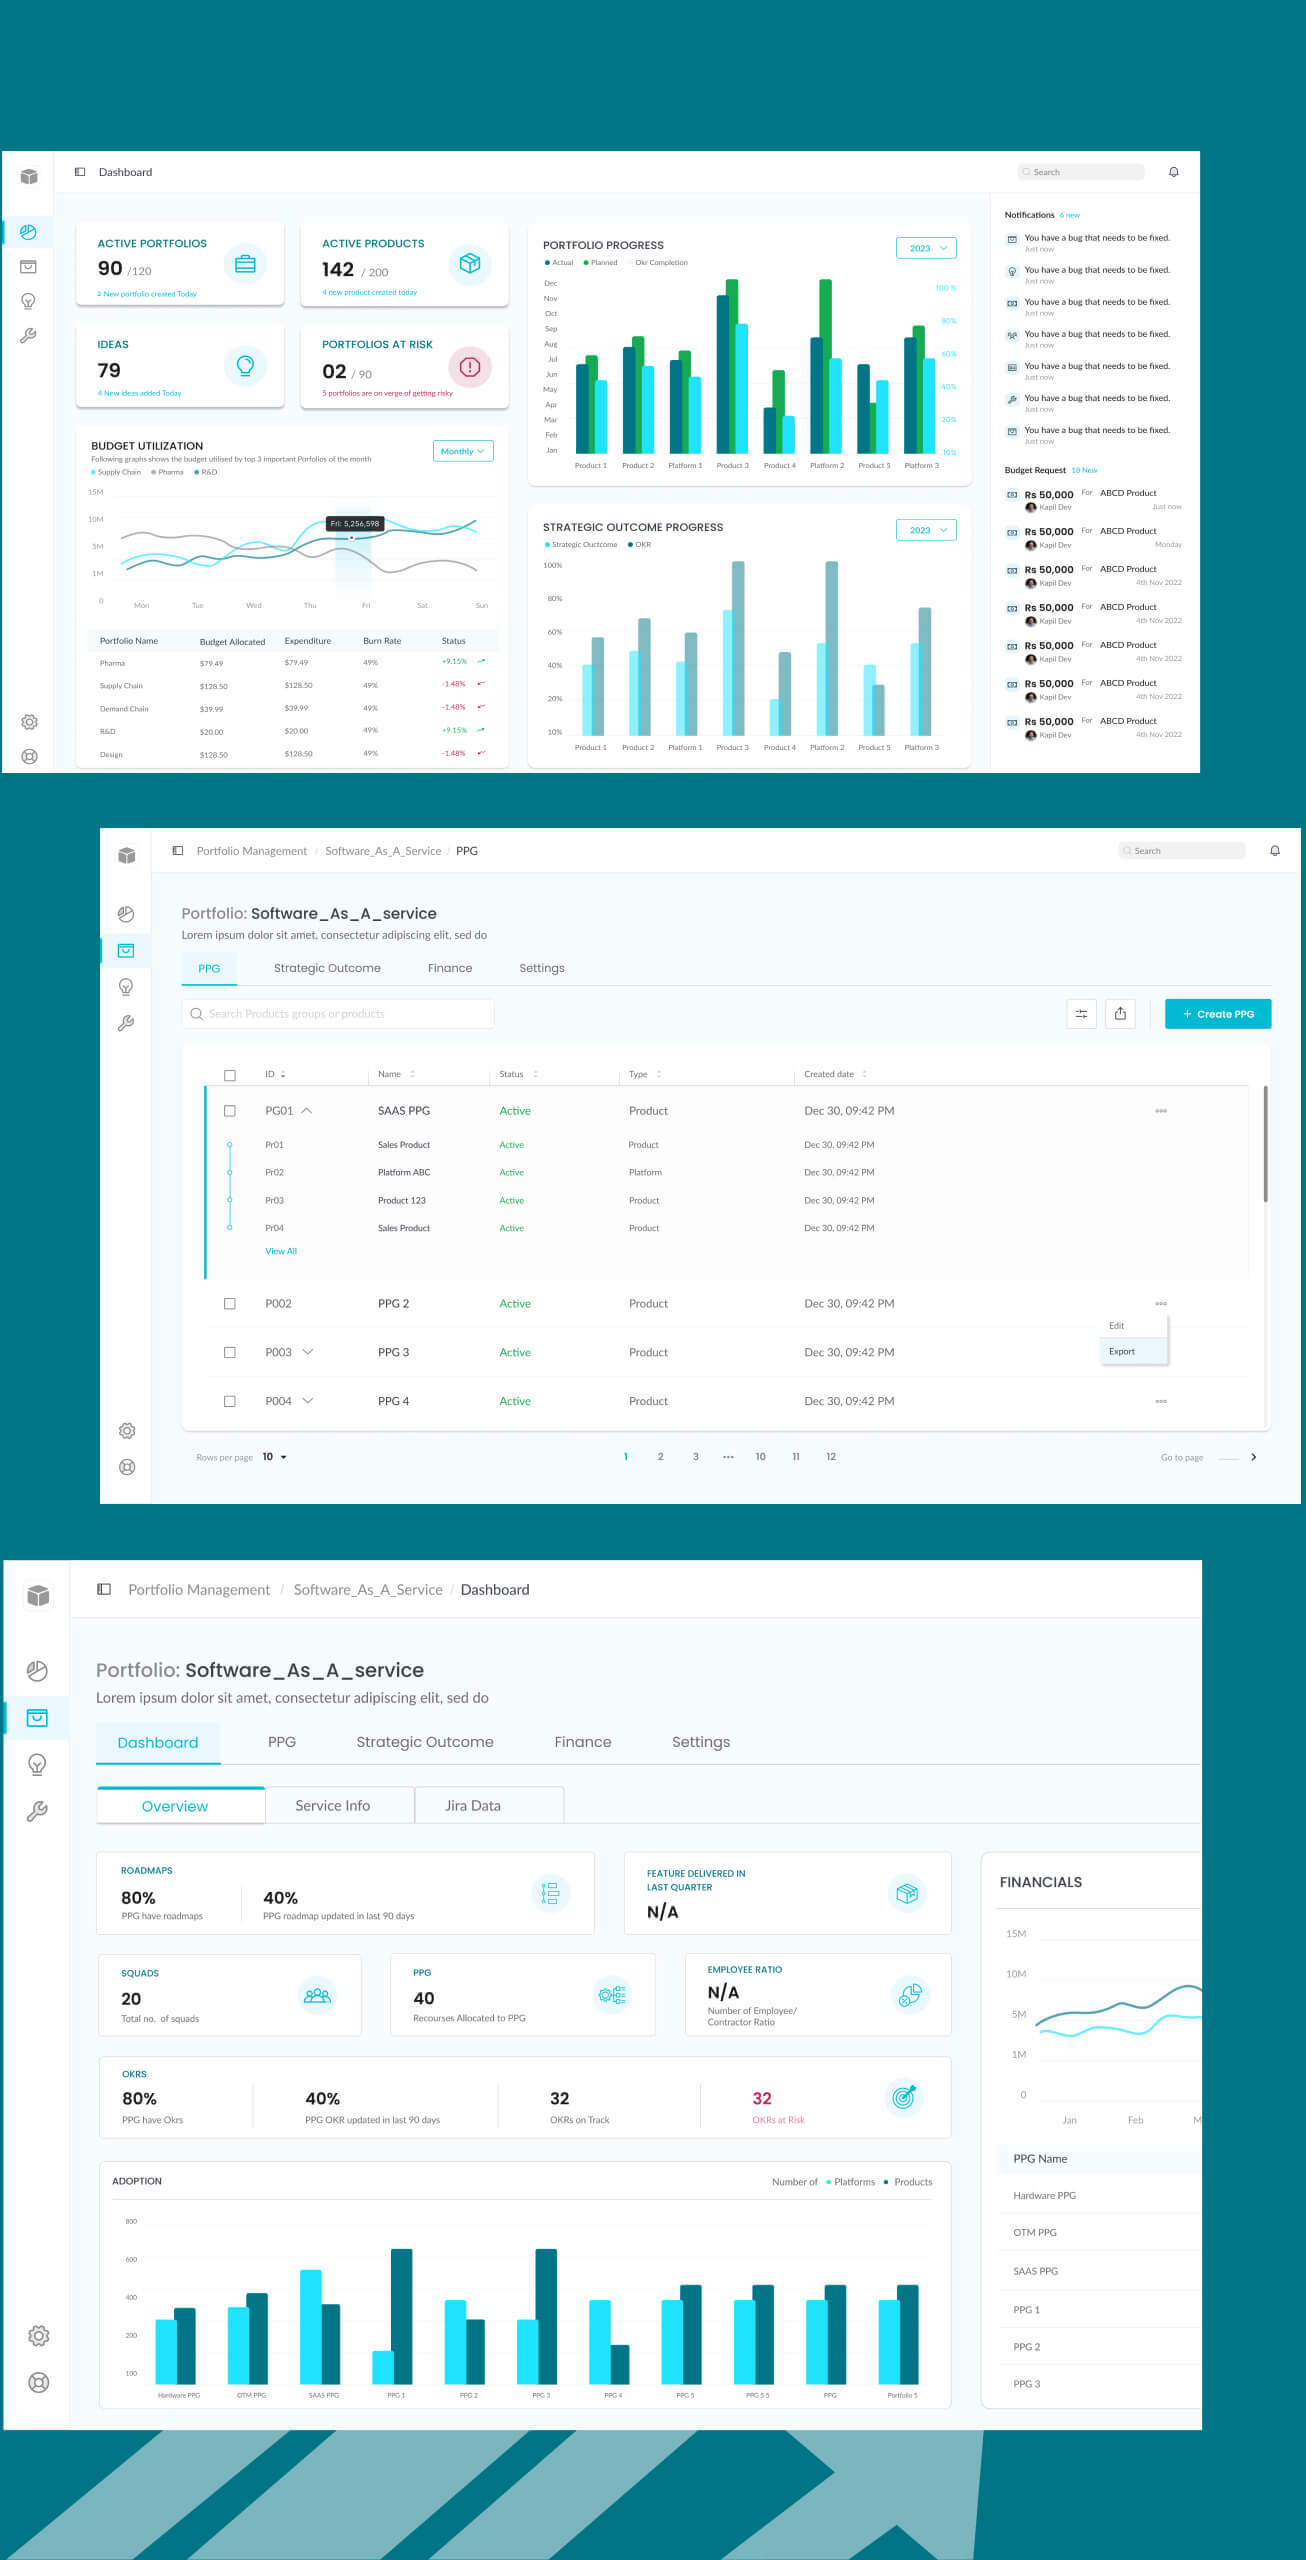
Task: Open Rows per page 10 dropdown
Action: point(275,1457)
